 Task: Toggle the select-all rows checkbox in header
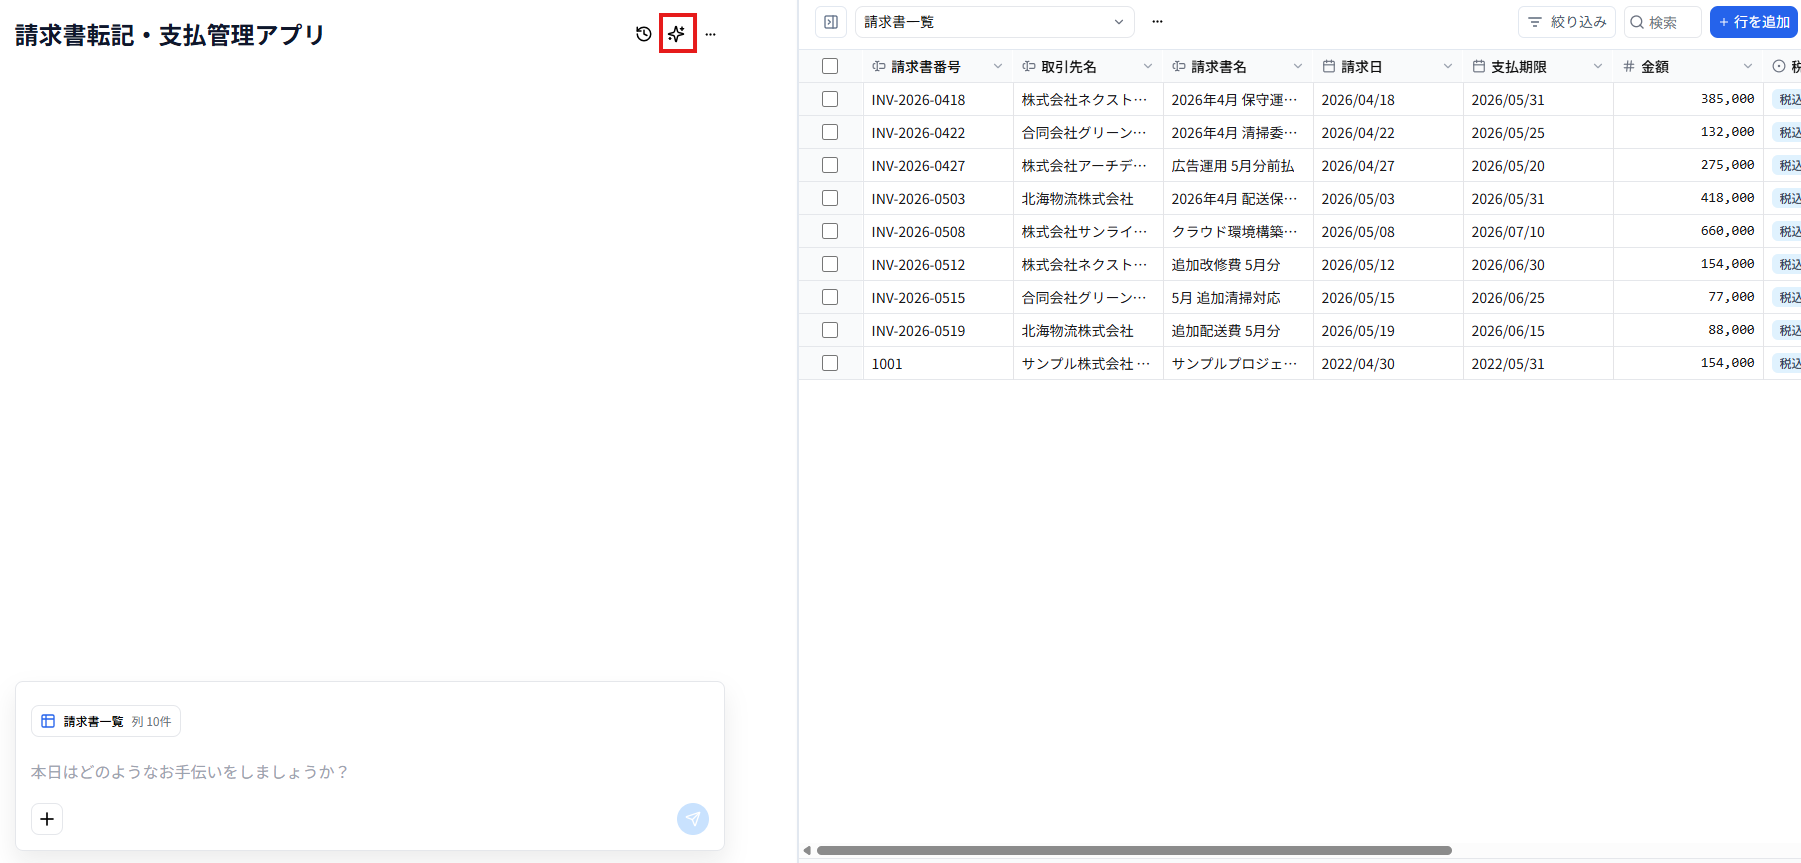pyautogui.click(x=830, y=66)
